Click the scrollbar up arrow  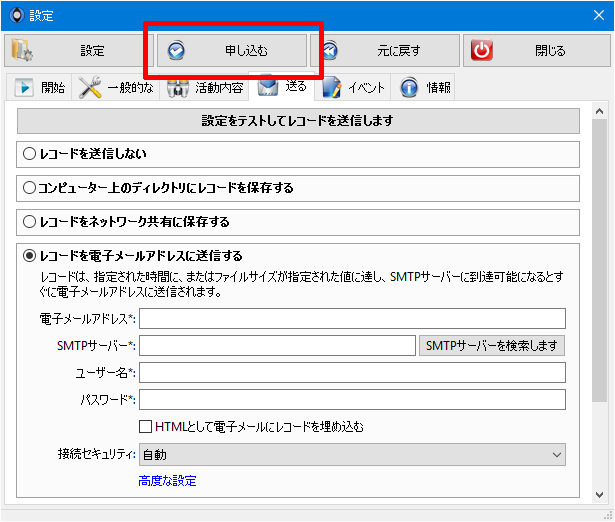599,111
